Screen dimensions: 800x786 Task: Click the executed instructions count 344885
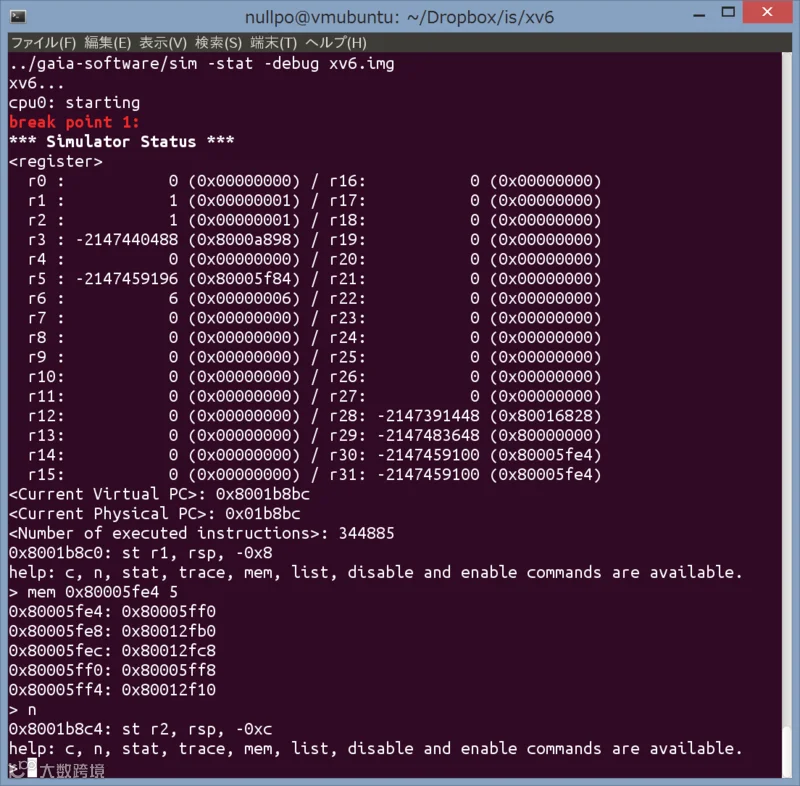tap(366, 534)
